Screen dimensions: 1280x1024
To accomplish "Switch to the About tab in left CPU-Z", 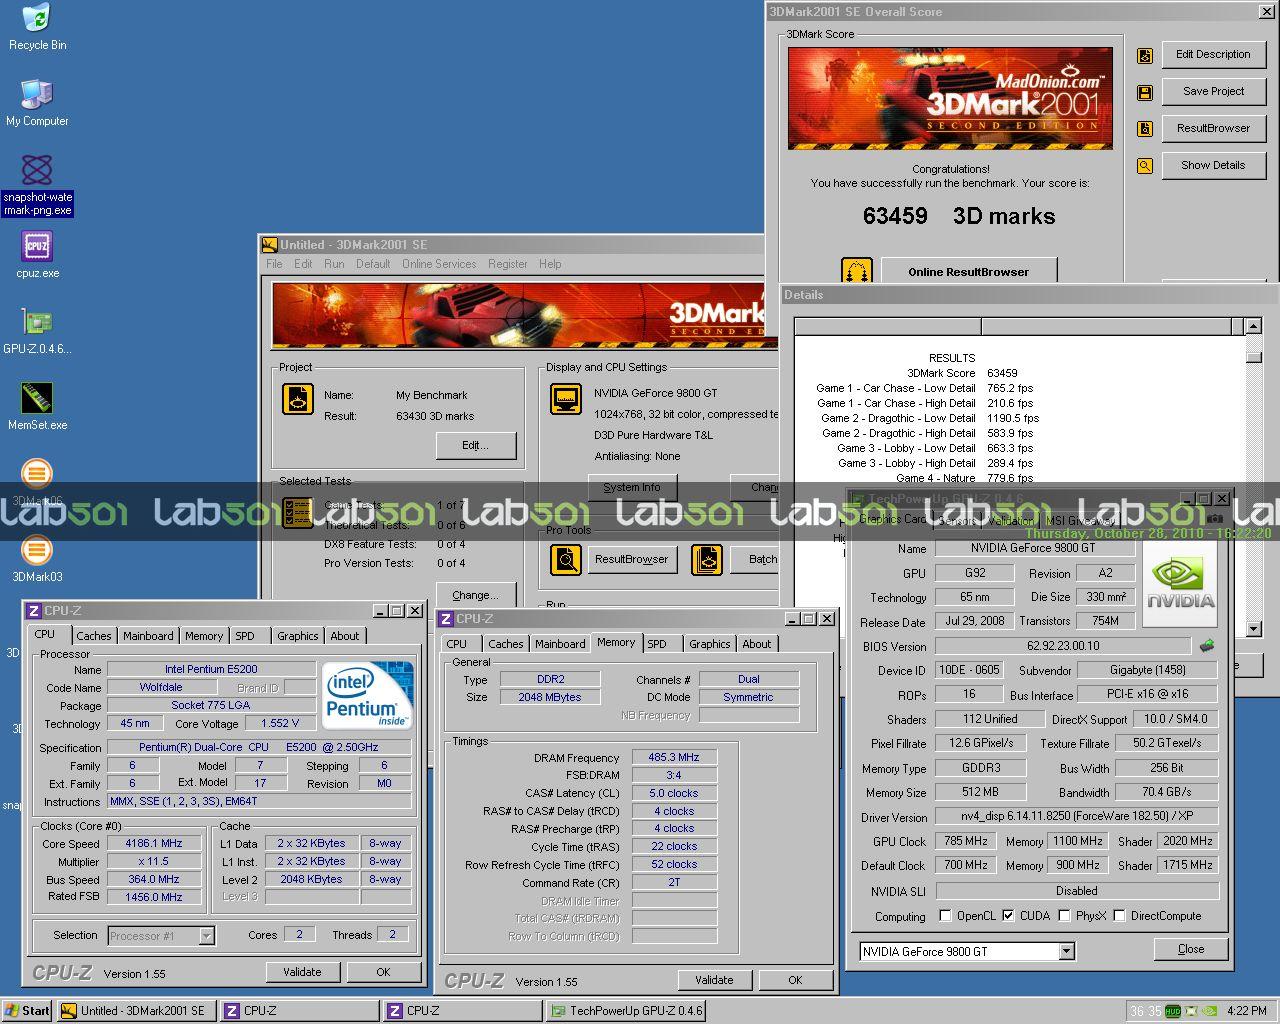I will pyautogui.click(x=345, y=636).
